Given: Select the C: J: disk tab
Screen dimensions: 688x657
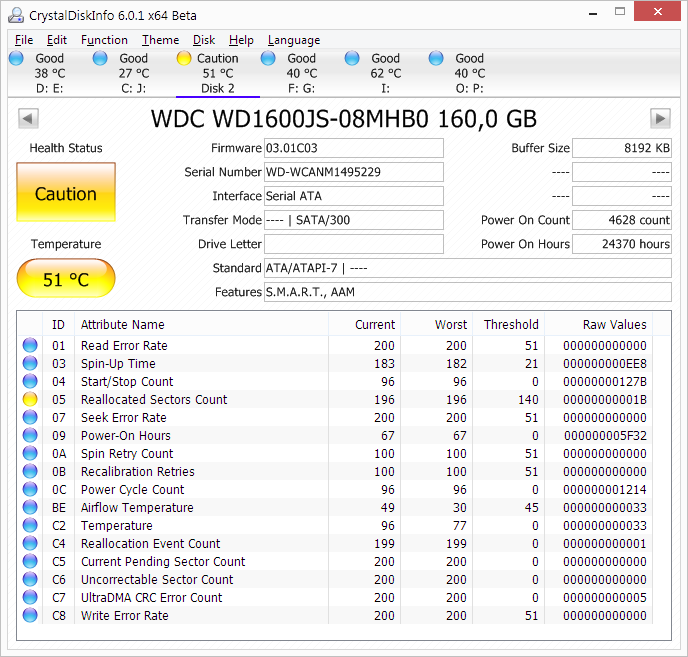Looking at the screenshot, I should click(x=133, y=73).
